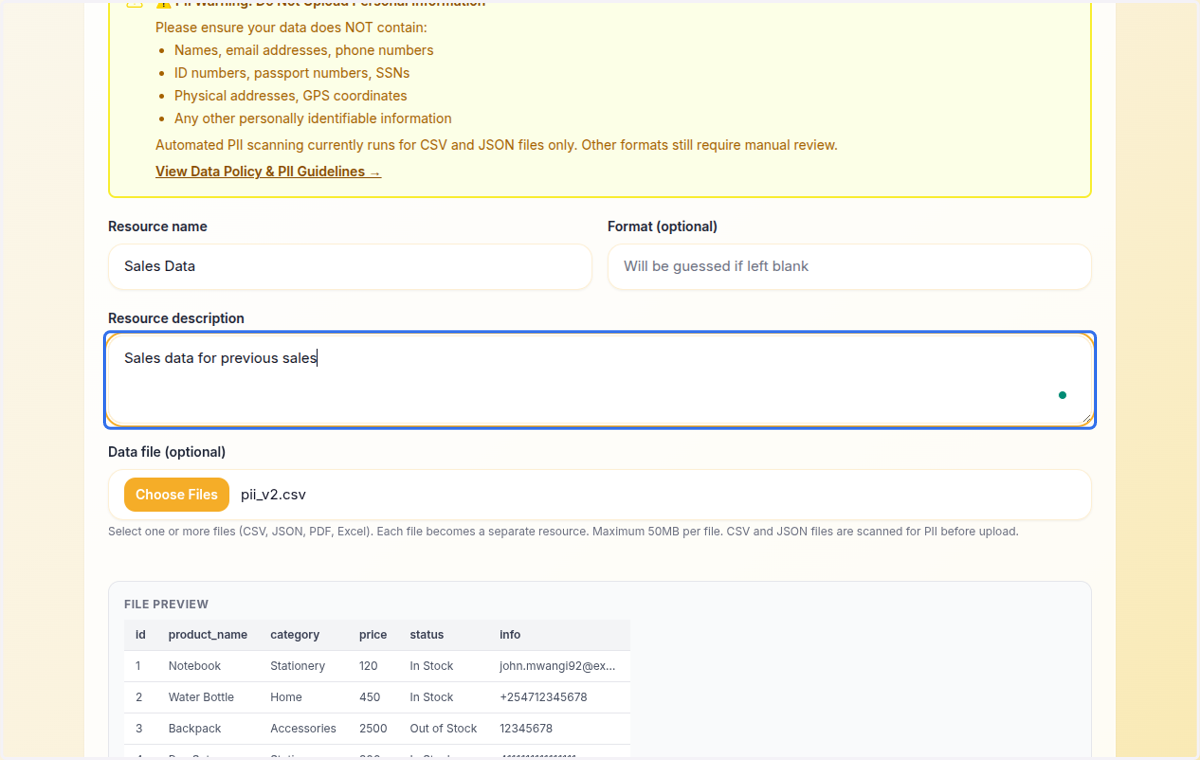Click the Out of Stock status cell

[x=444, y=729]
